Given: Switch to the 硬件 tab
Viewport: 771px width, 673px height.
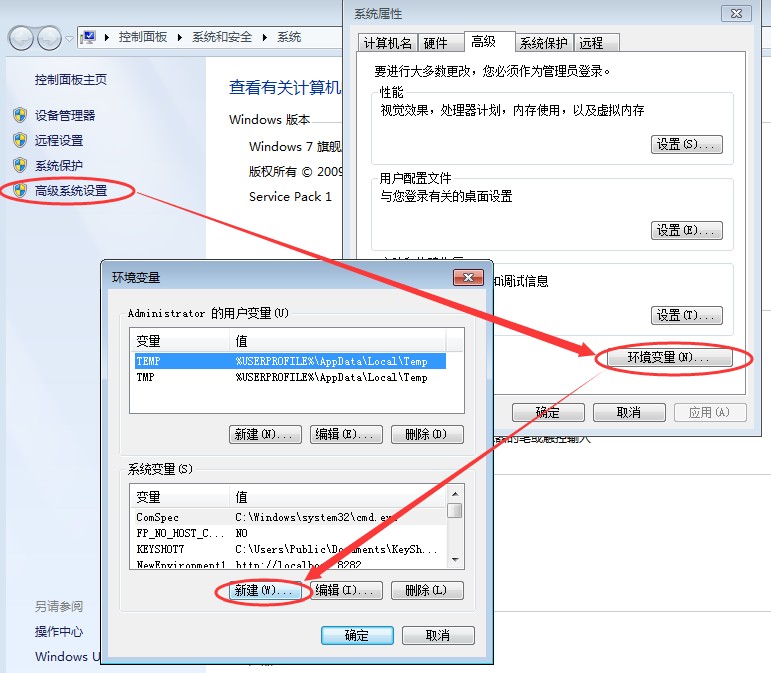Looking at the screenshot, I should click(436, 43).
